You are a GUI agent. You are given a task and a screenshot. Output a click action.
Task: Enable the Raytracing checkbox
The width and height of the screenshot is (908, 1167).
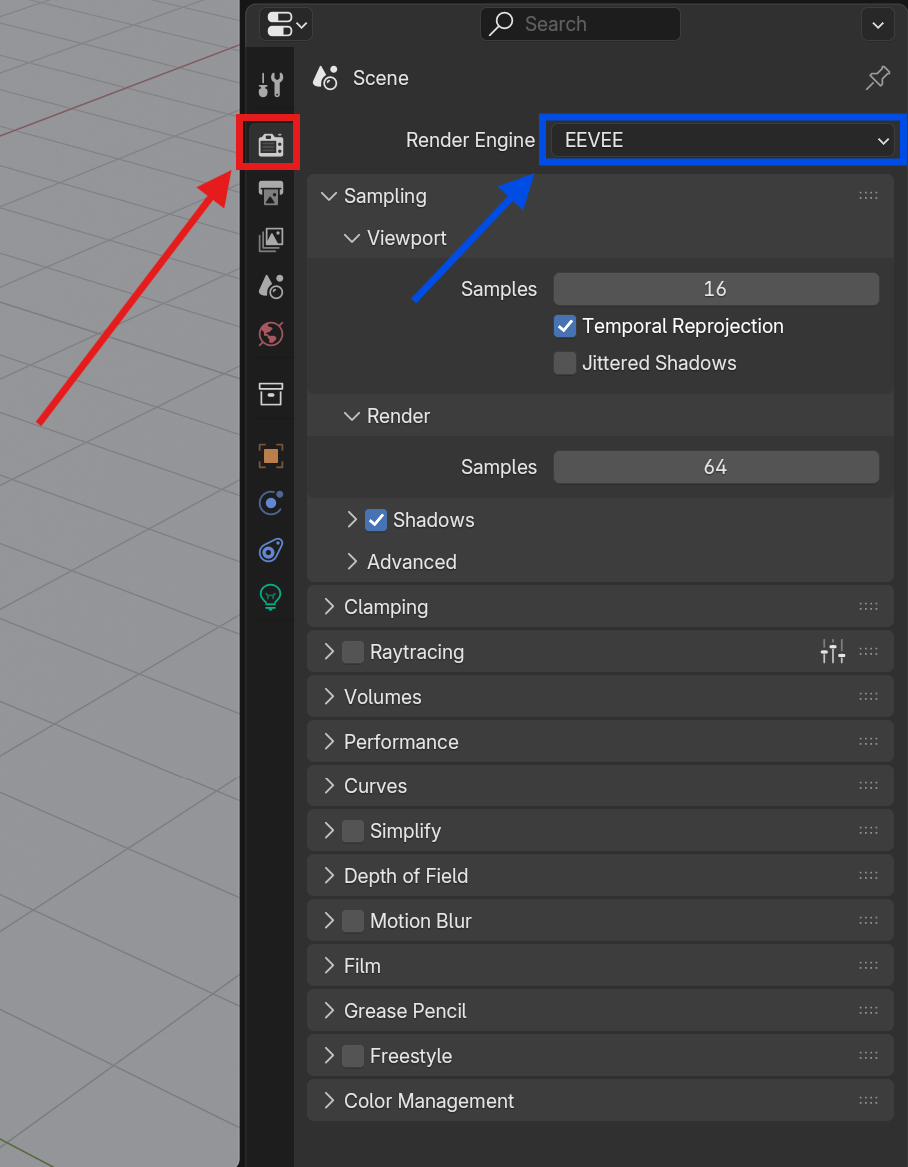coord(353,652)
